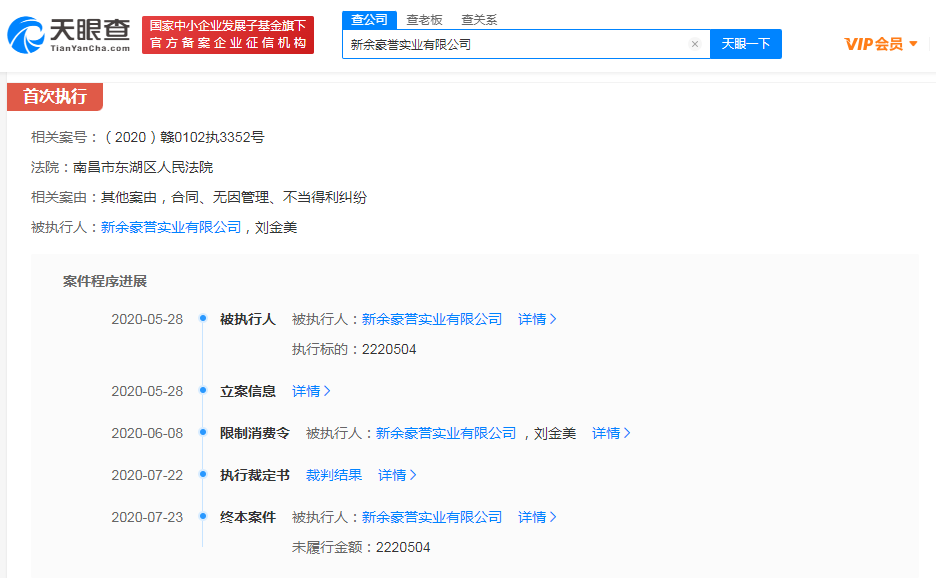This screenshot has width=936, height=578.
Task: Open company link in the 限制消费令 row
Action: click(446, 434)
